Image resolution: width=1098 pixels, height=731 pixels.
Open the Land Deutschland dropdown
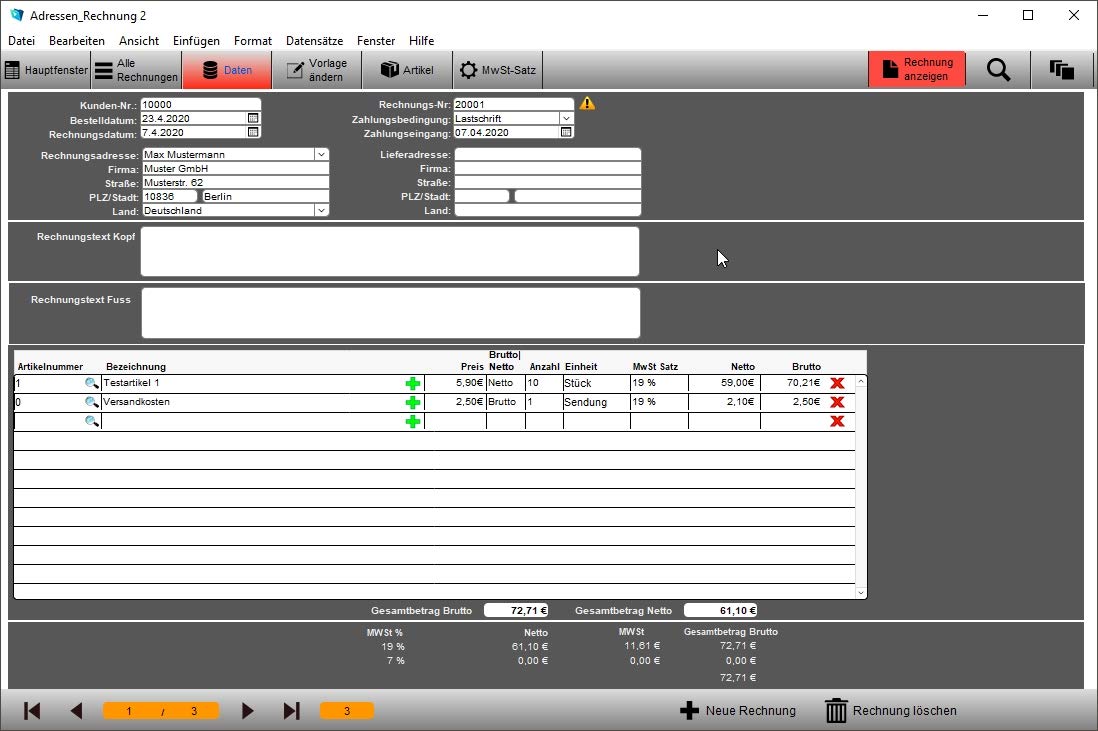[321, 210]
